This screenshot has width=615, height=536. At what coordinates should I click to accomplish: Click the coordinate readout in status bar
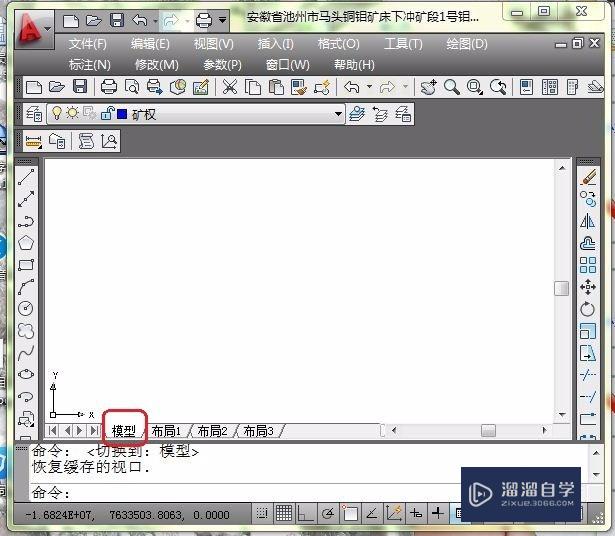pyautogui.click(x=127, y=515)
